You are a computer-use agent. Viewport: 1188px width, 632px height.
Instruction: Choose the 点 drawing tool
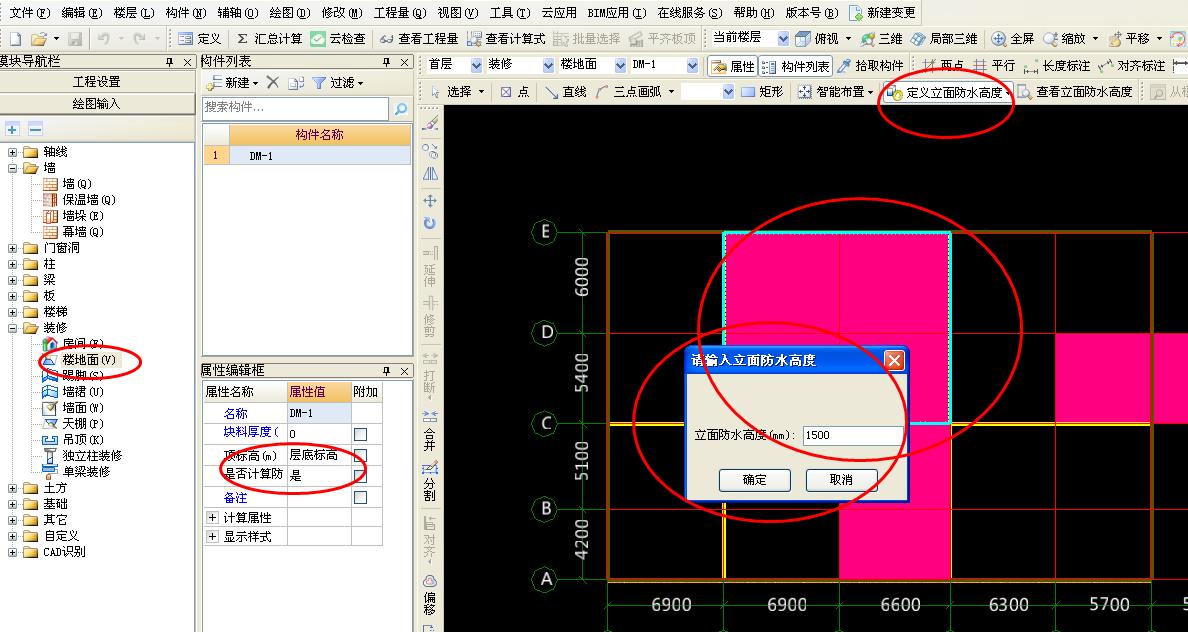(x=515, y=92)
